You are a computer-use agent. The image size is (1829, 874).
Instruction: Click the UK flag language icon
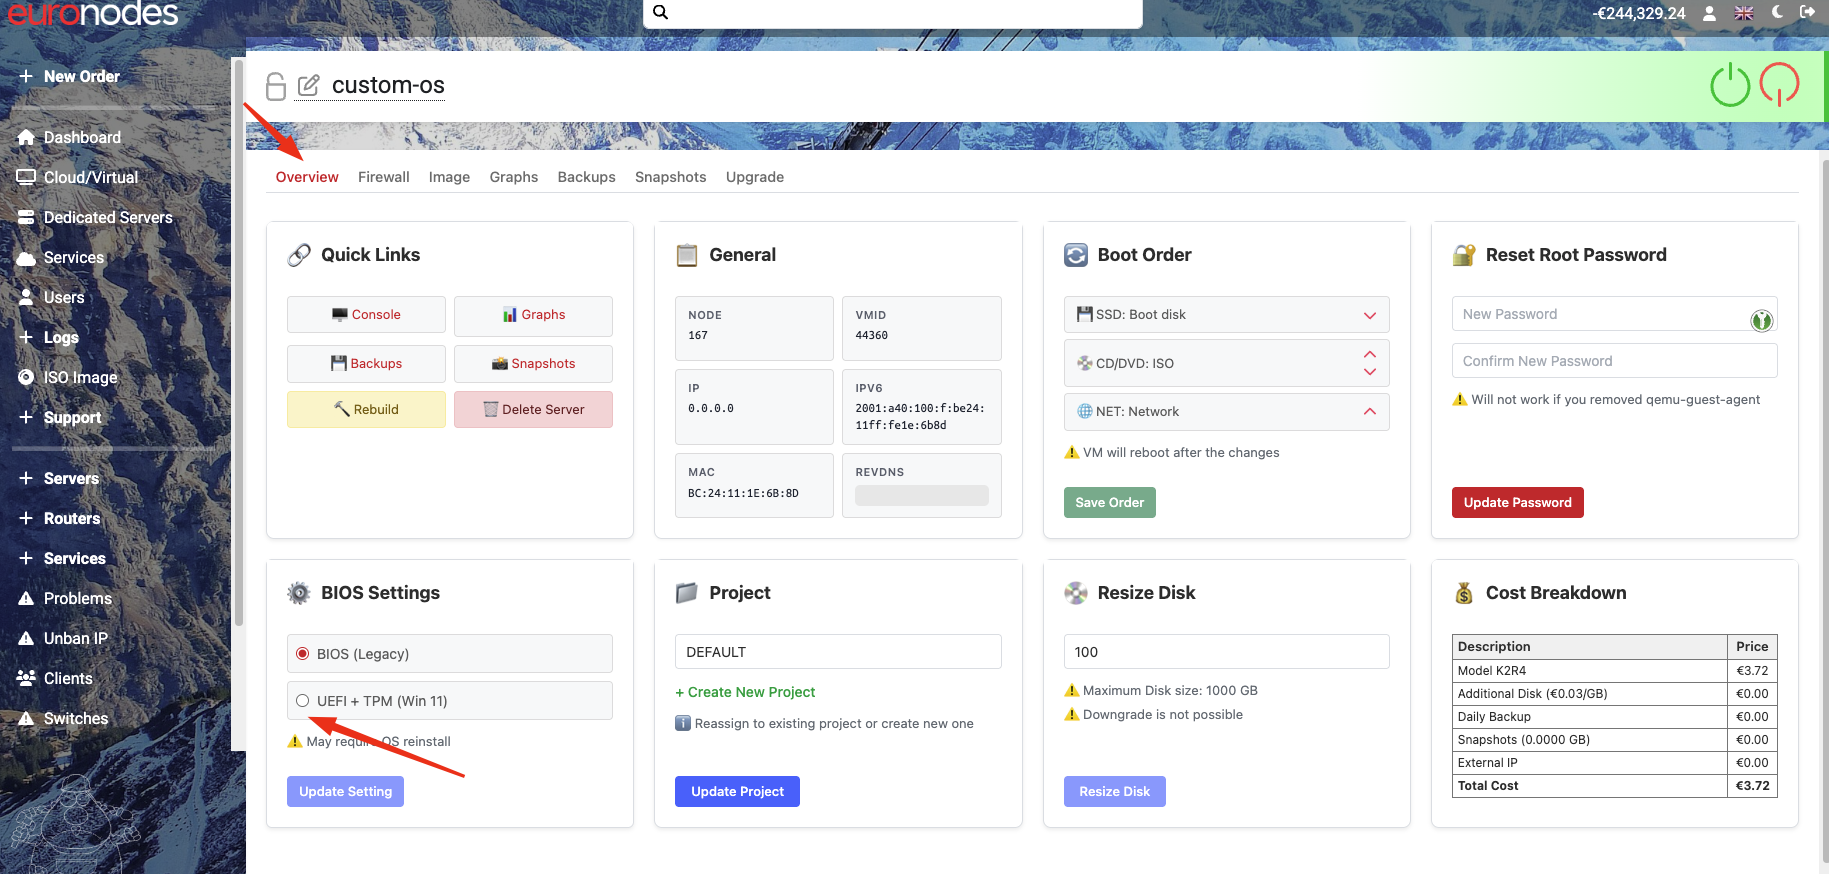click(1744, 13)
